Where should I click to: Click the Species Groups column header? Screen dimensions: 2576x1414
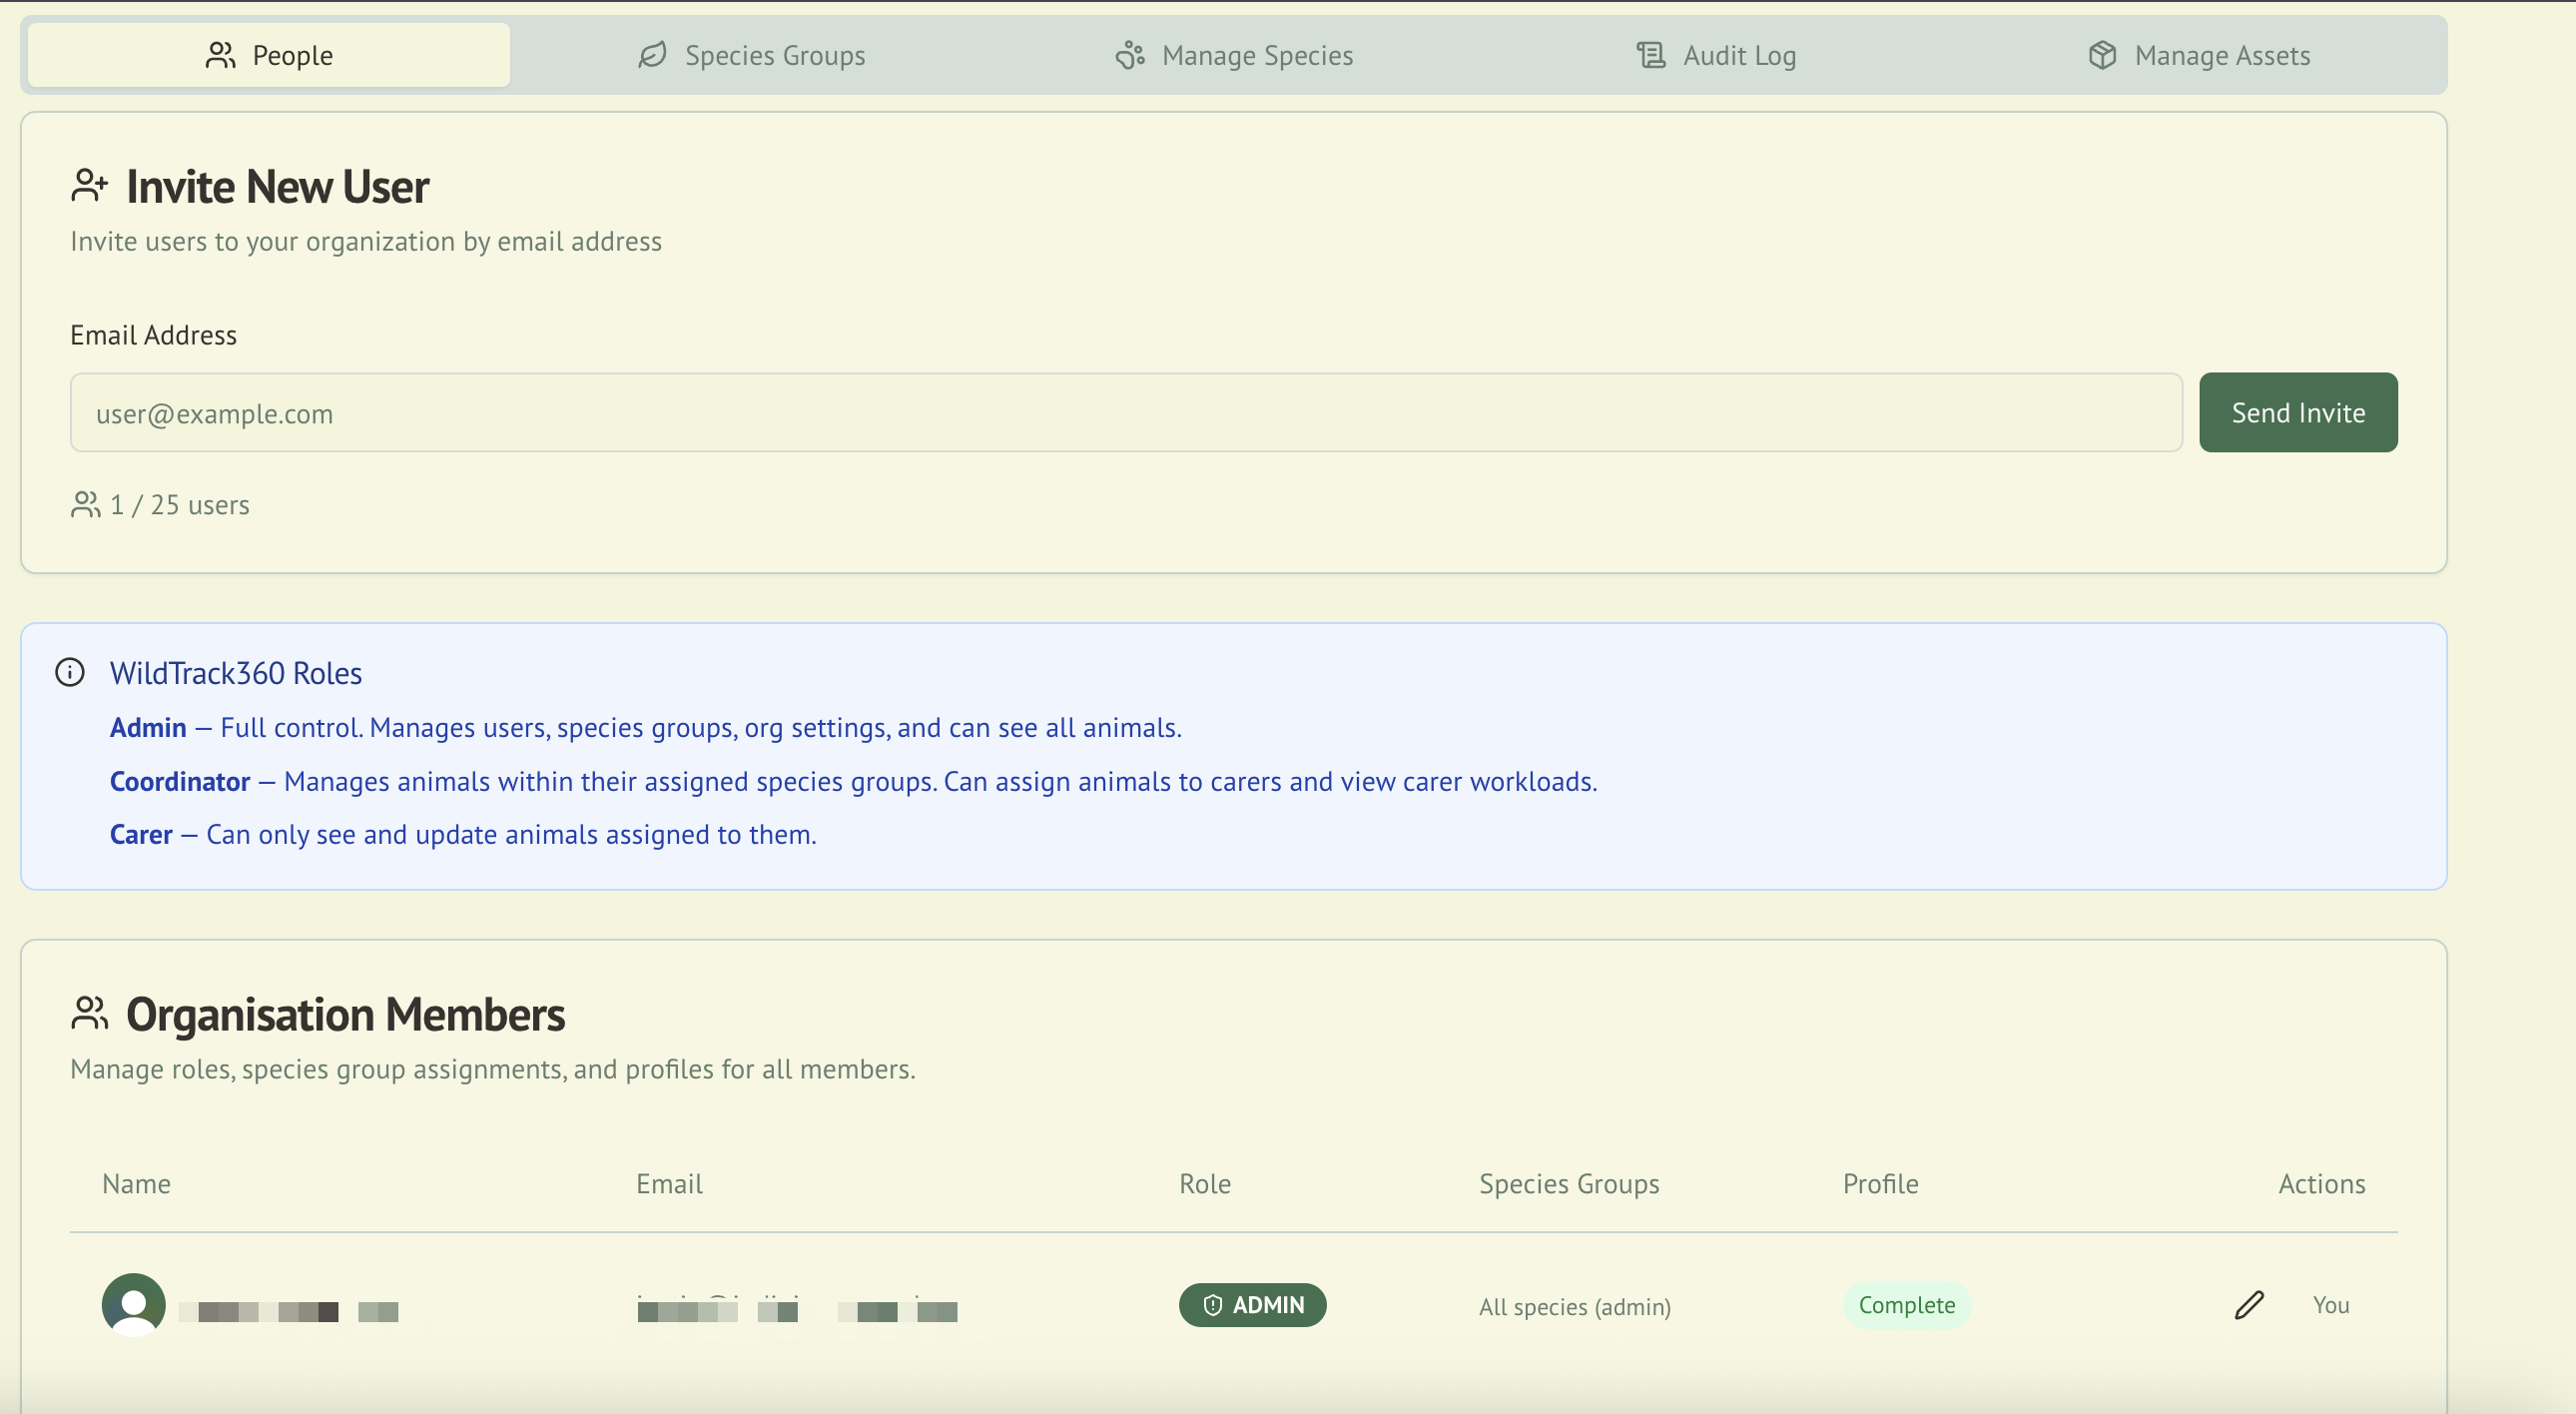tap(1568, 1184)
